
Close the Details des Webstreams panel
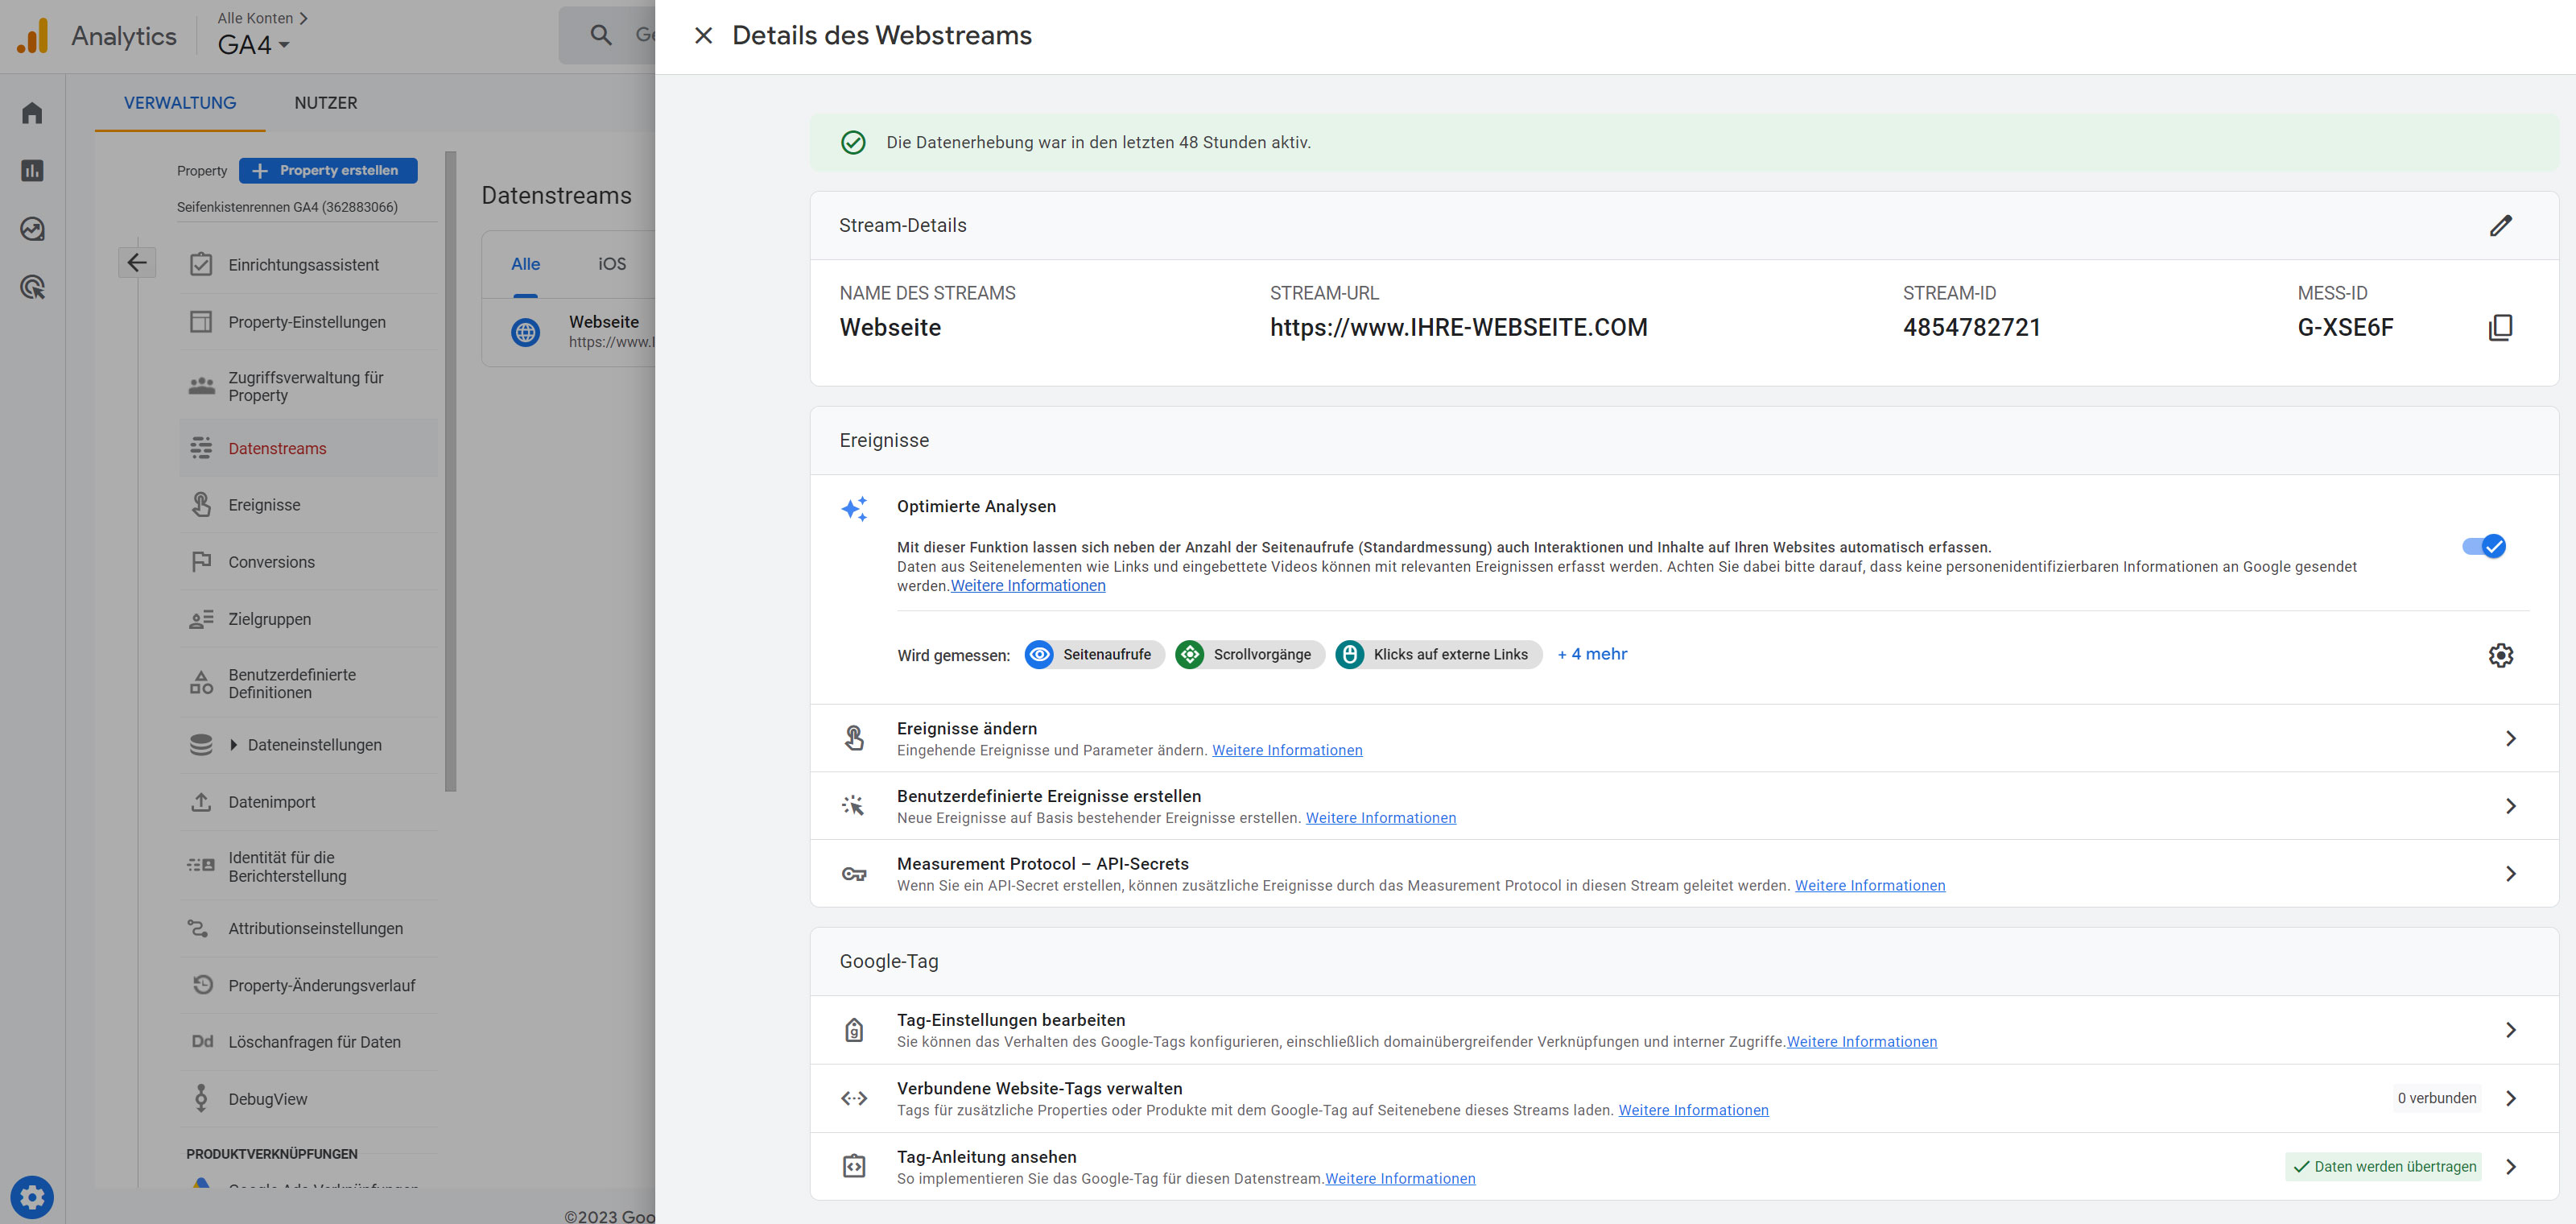click(703, 36)
